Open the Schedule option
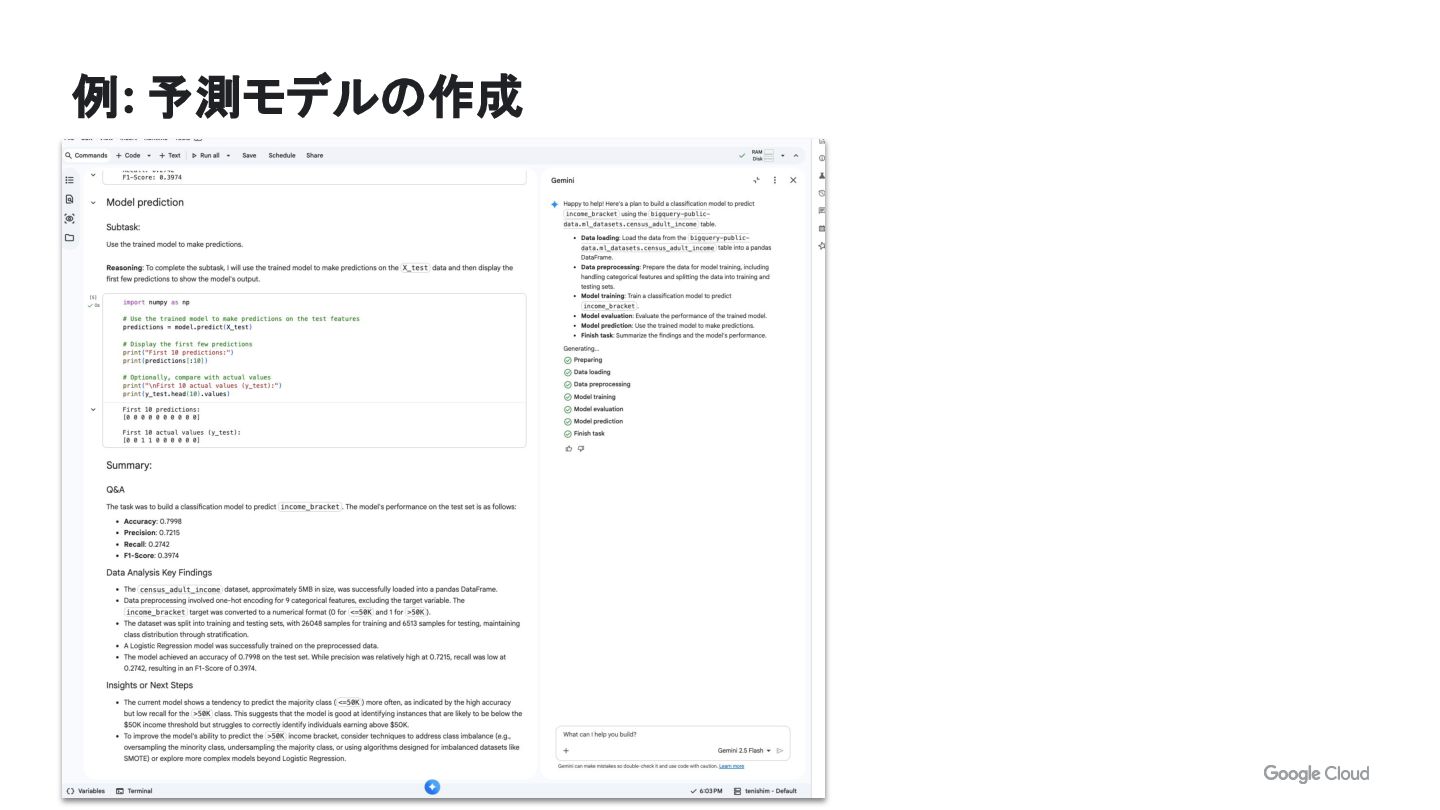This screenshot has height=810, width=1440. coord(282,155)
